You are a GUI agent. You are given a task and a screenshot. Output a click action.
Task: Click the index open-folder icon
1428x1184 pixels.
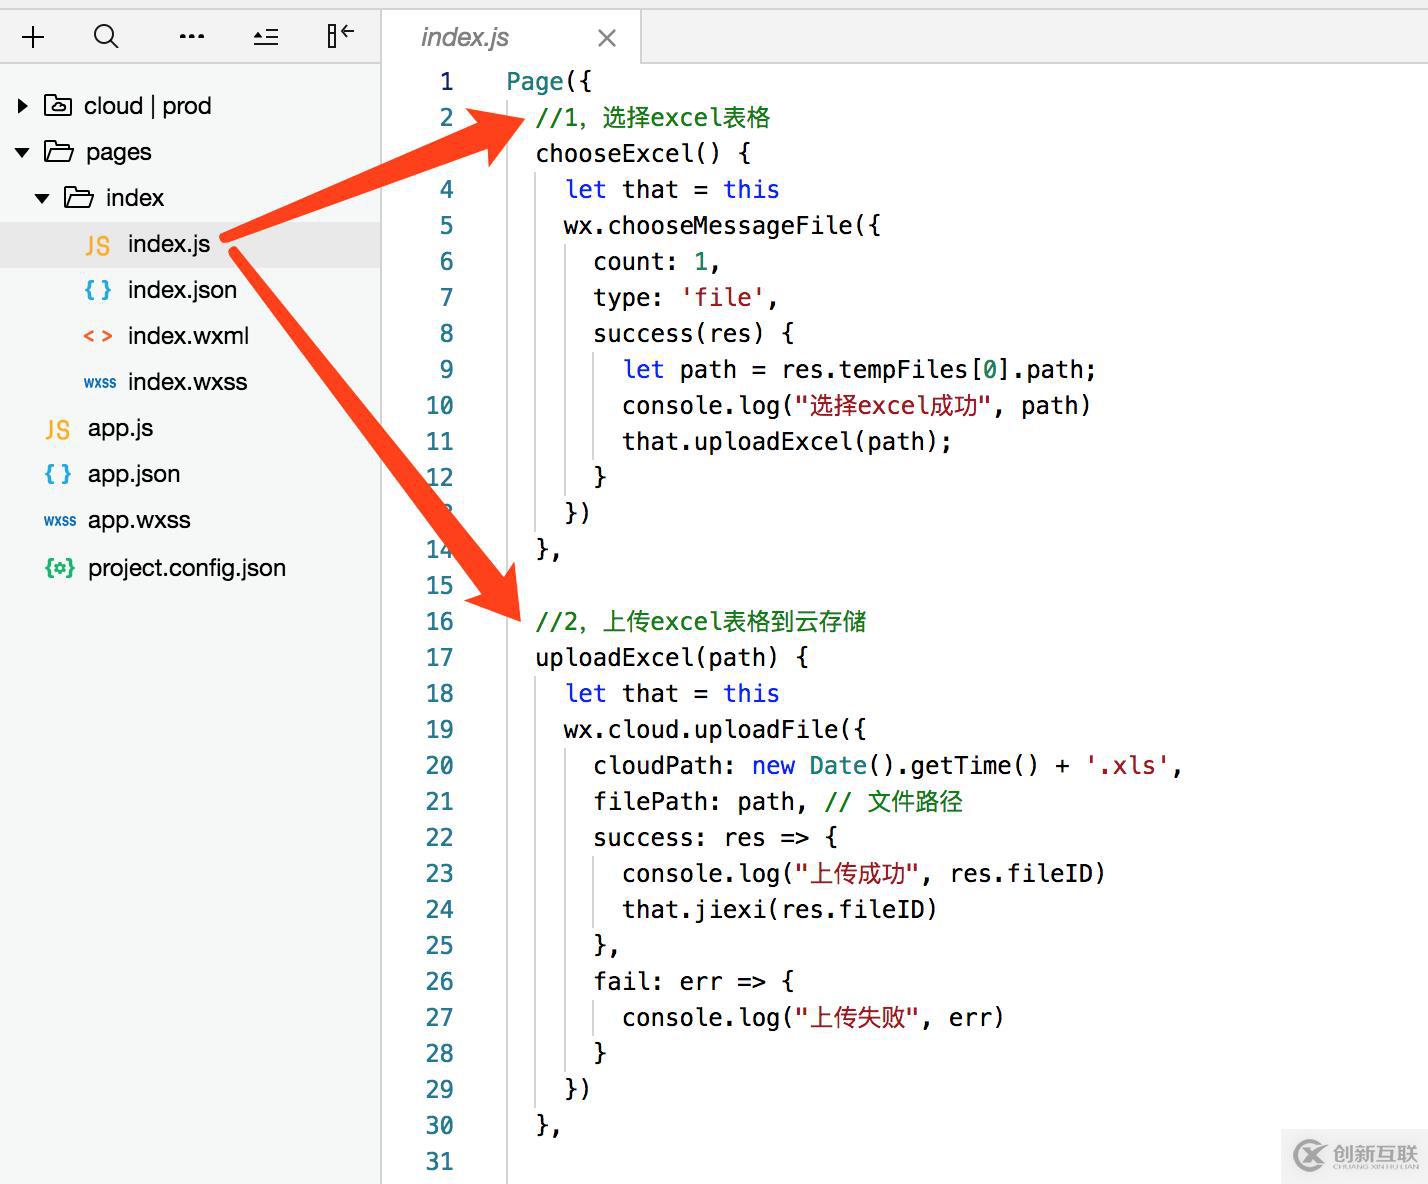(x=79, y=197)
